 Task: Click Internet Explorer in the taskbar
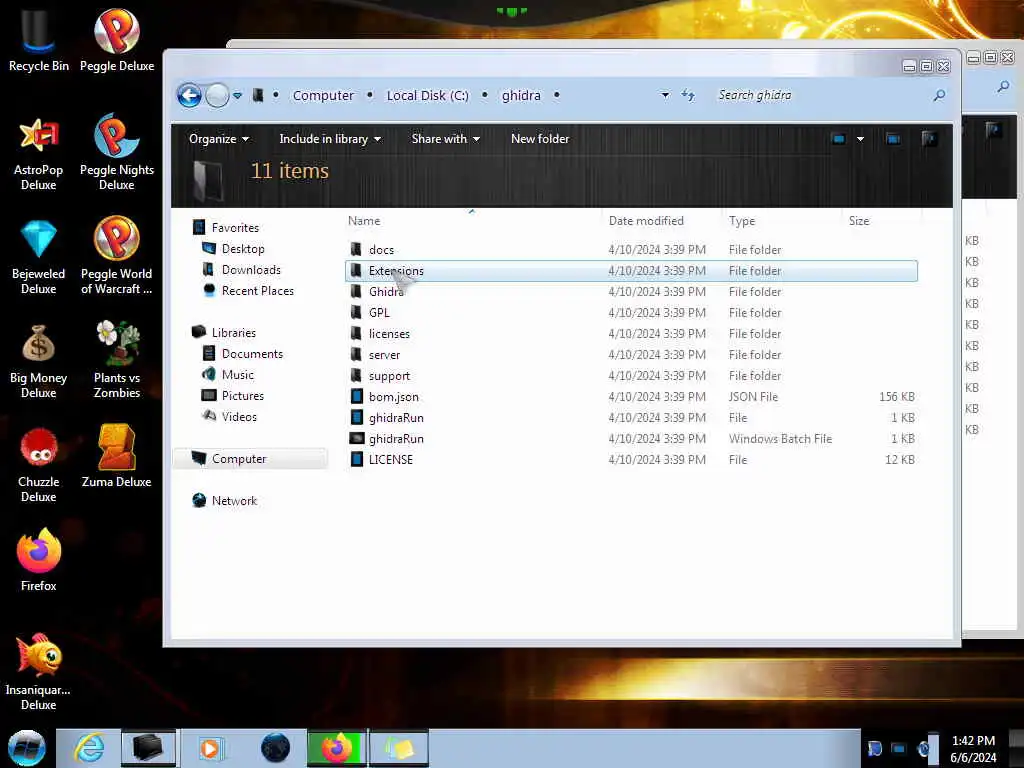pyautogui.click(x=89, y=748)
